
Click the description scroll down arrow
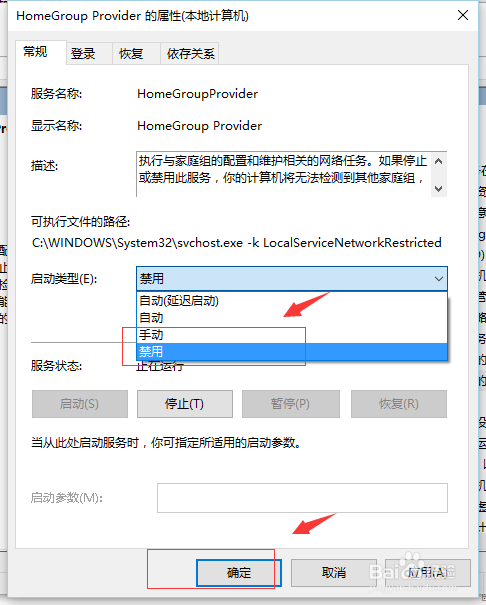(x=439, y=188)
